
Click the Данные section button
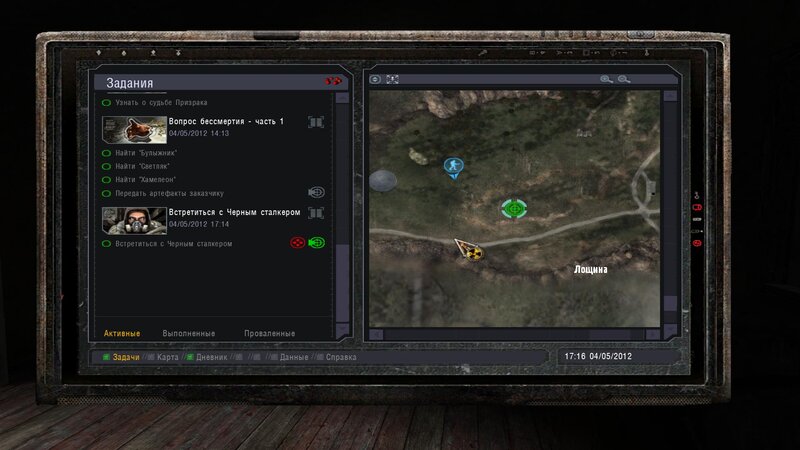[293, 356]
